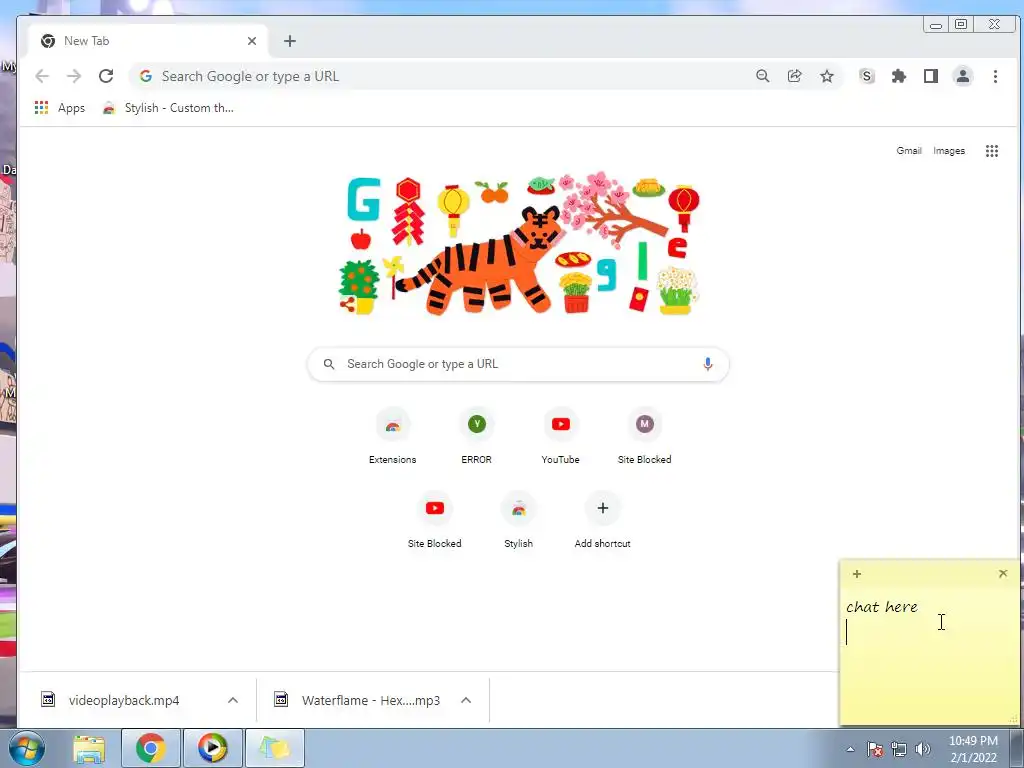The width and height of the screenshot is (1024, 768).
Task: Open downloaded Waterflame - Hex....mp3 file
Action: [x=370, y=700]
